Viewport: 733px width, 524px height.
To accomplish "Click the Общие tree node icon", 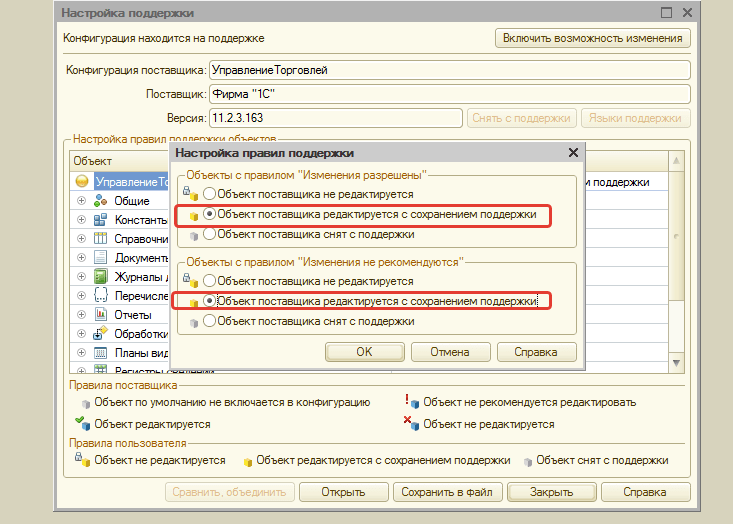I will click(x=100, y=201).
